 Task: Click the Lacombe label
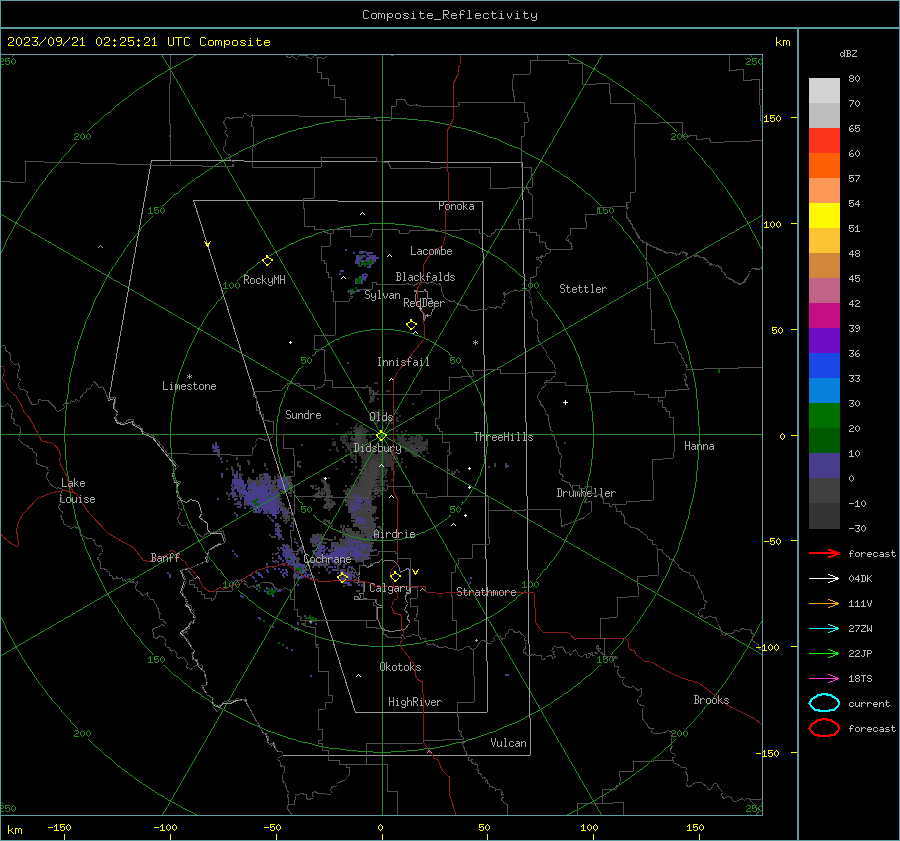tap(431, 251)
